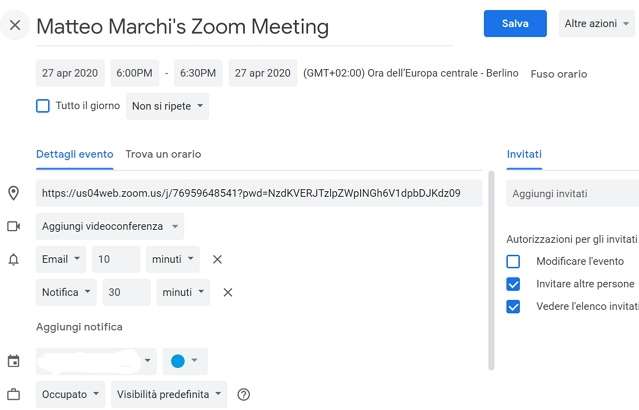Click the location pin icon
The width and height of the screenshot is (639, 410).
click(14, 193)
